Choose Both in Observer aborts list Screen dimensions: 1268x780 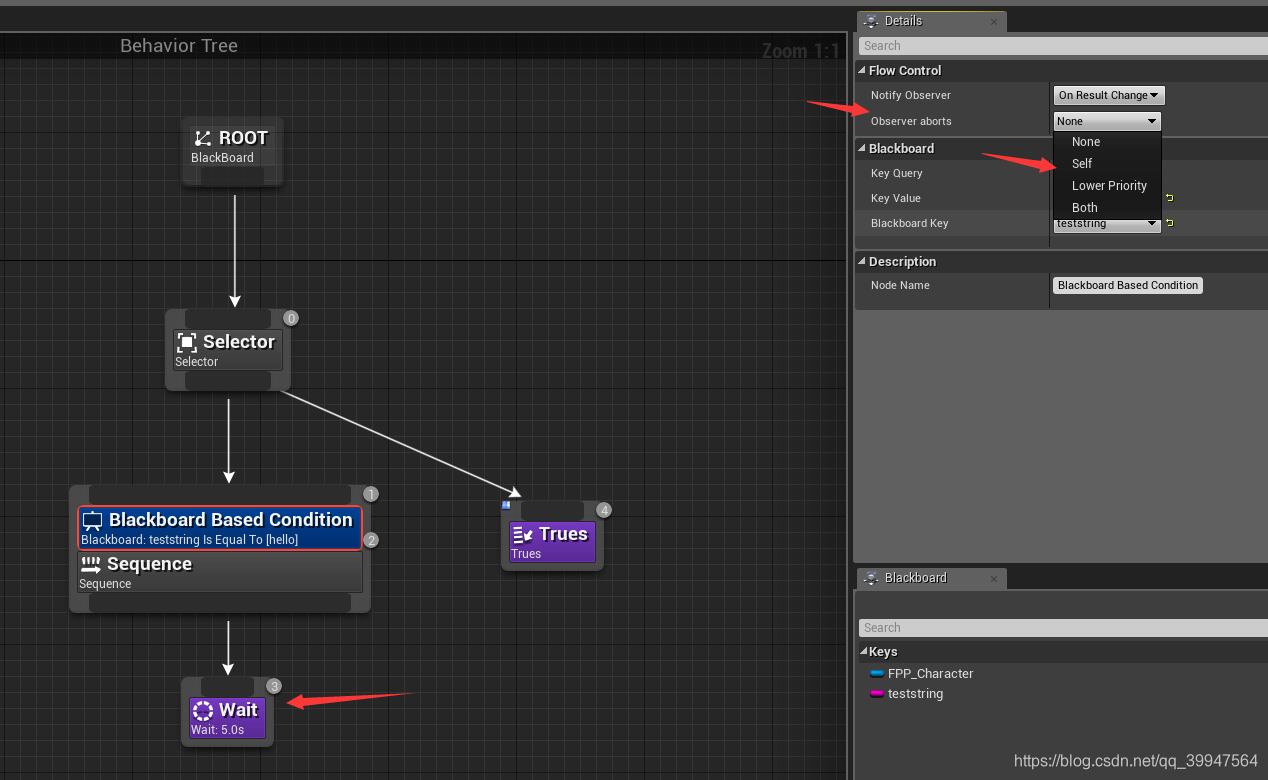tap(1107, 208)
